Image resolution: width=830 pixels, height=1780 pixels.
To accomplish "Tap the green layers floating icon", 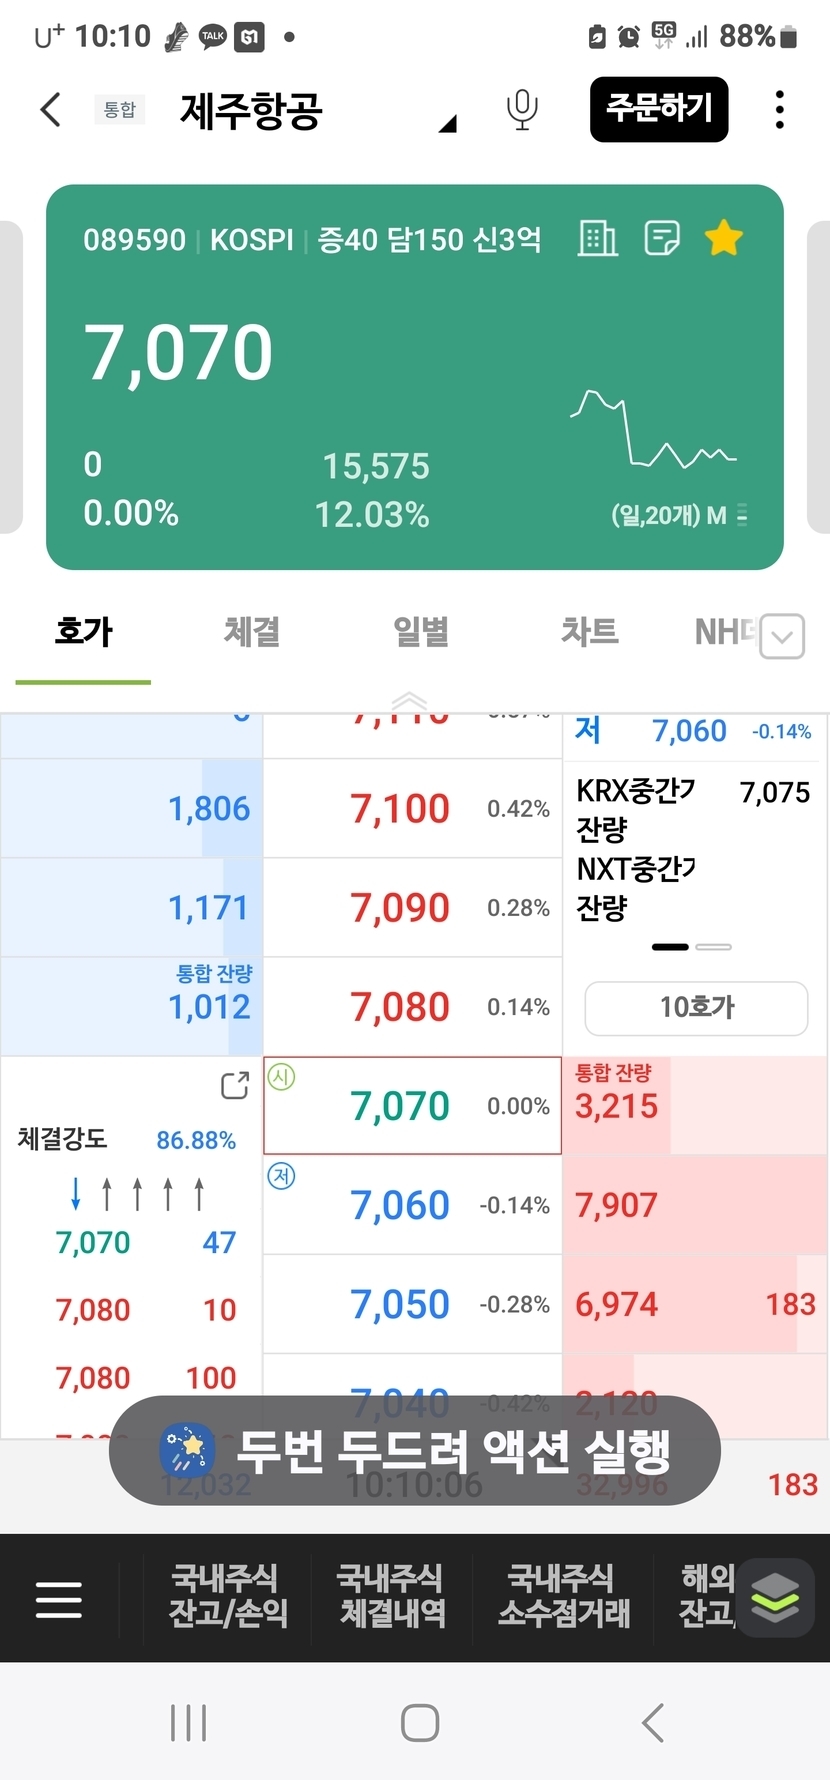I will point(775,1597).
